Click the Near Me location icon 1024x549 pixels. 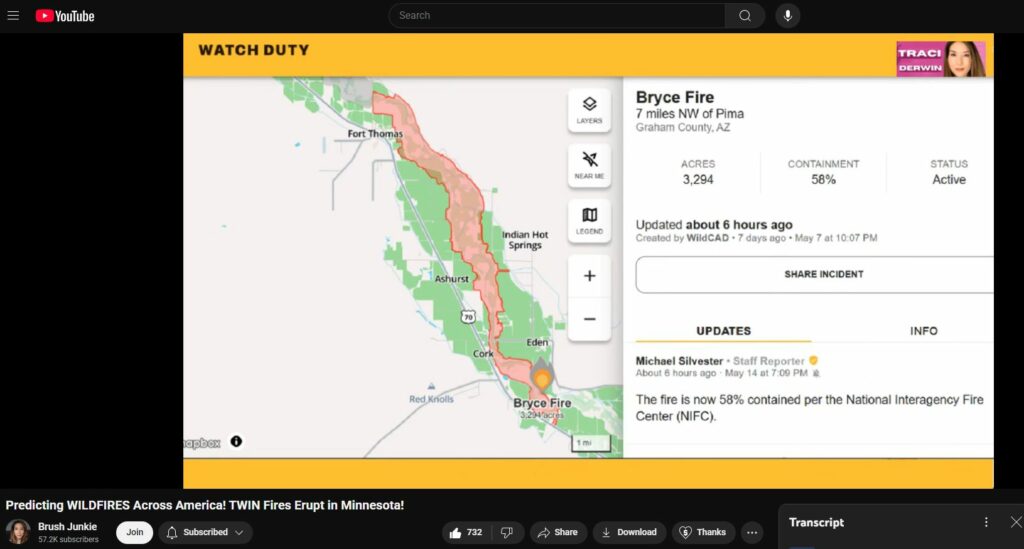pyautogui.click(x=589, y=164)
